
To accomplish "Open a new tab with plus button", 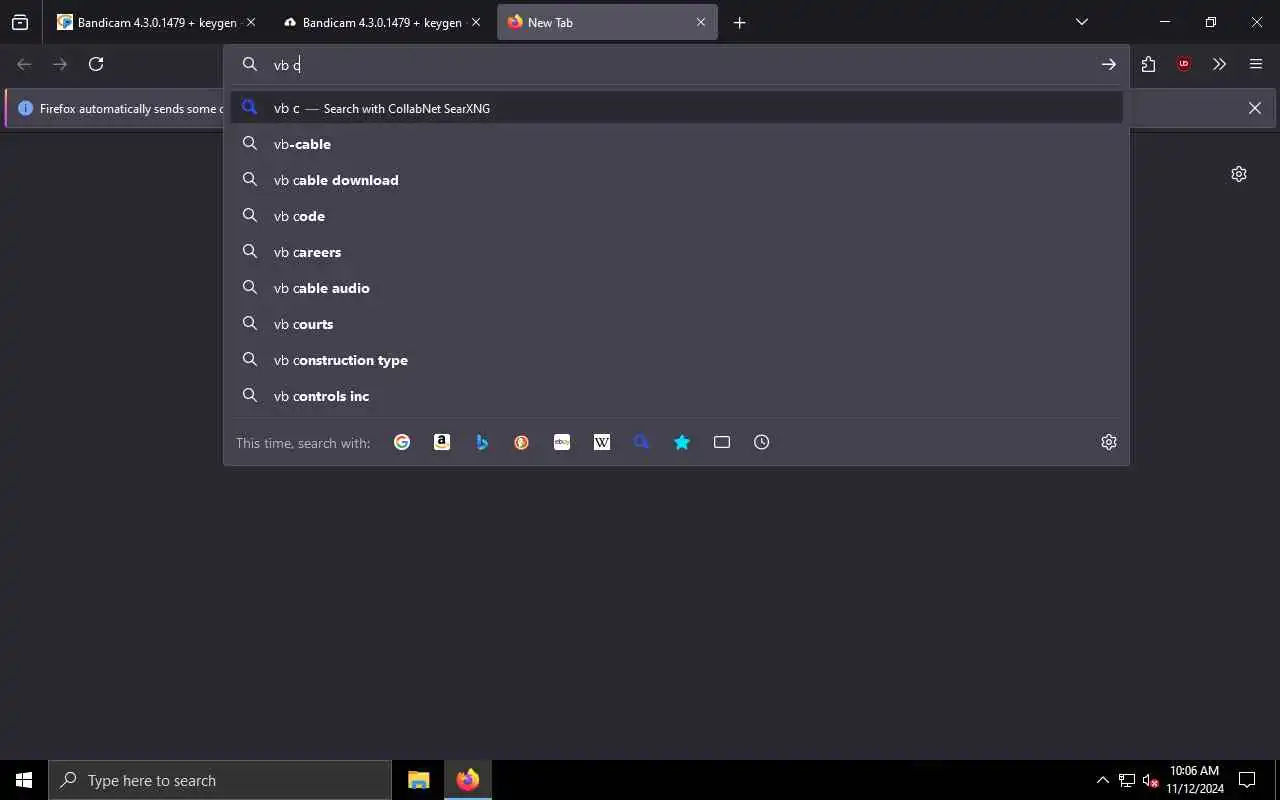I will tap(740, 22).
